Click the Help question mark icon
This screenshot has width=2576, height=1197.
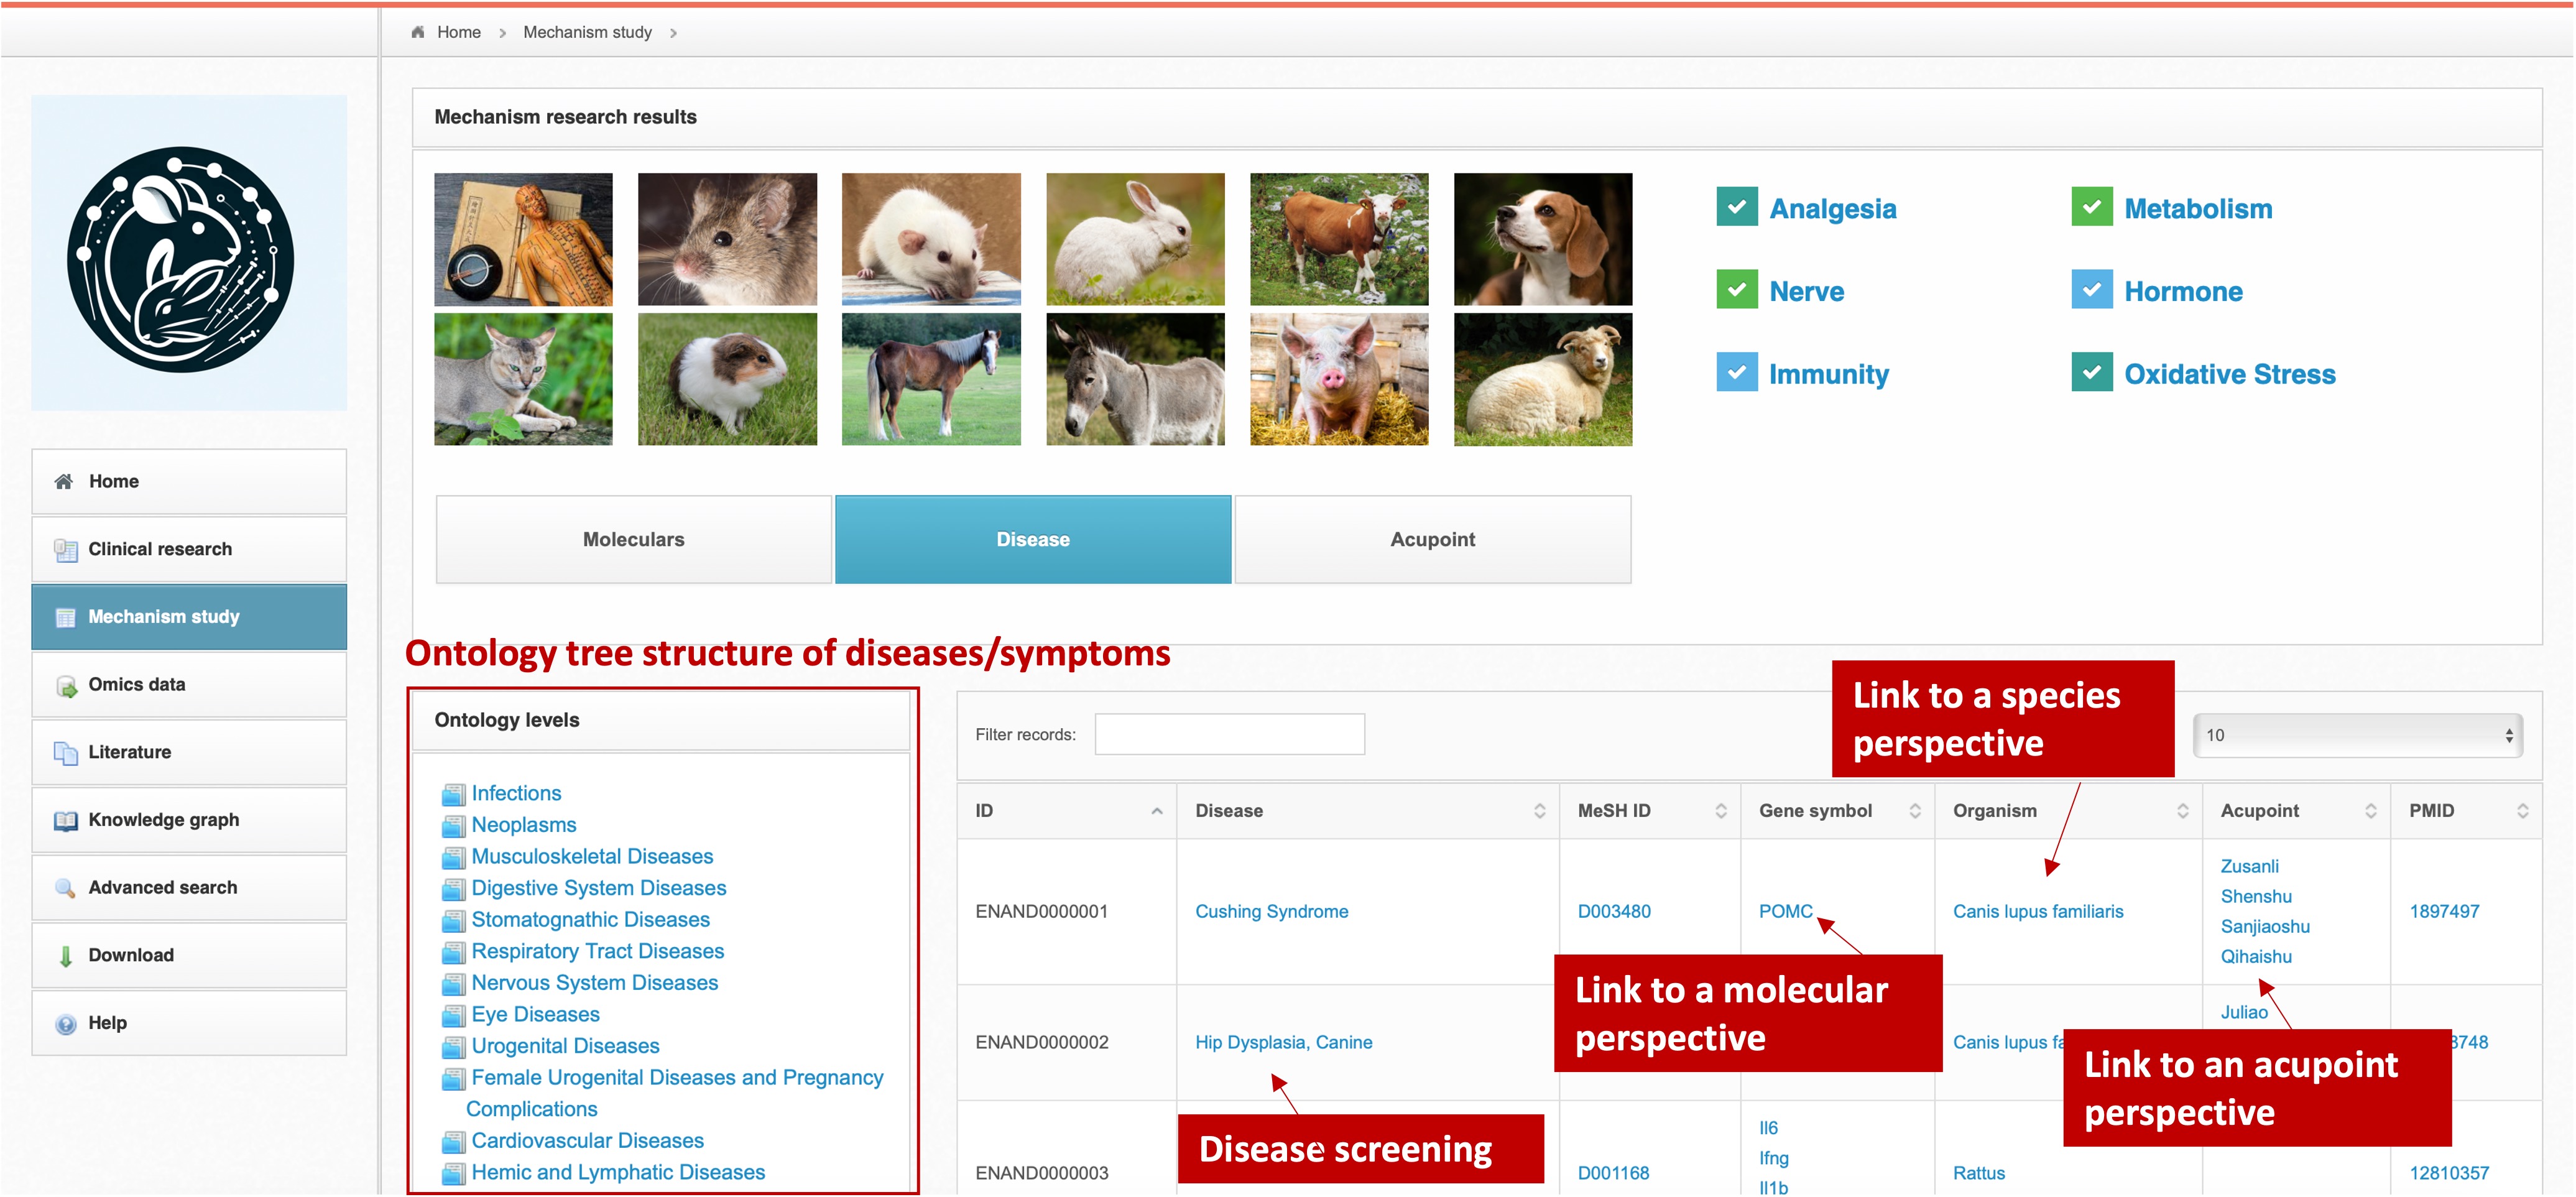[x=66, y=1024]
